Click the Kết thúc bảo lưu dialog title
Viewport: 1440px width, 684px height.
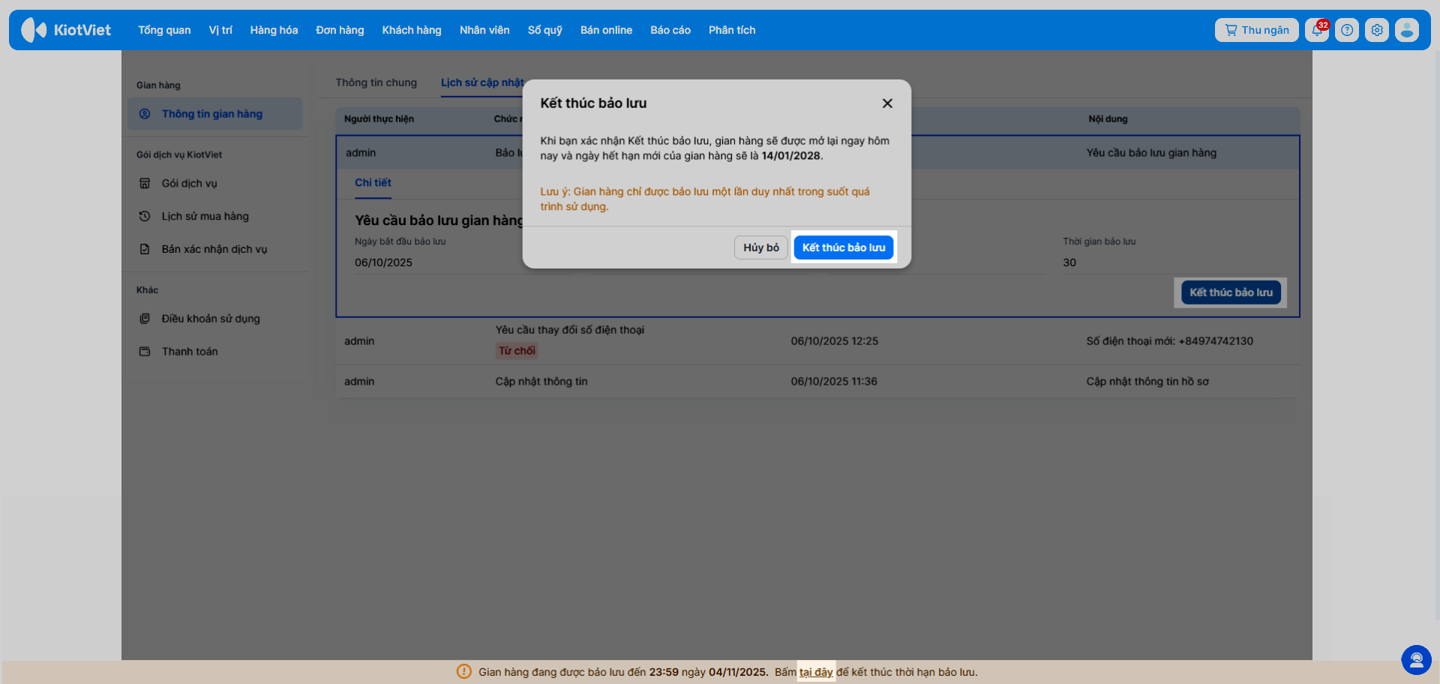[x=593, y=103]
